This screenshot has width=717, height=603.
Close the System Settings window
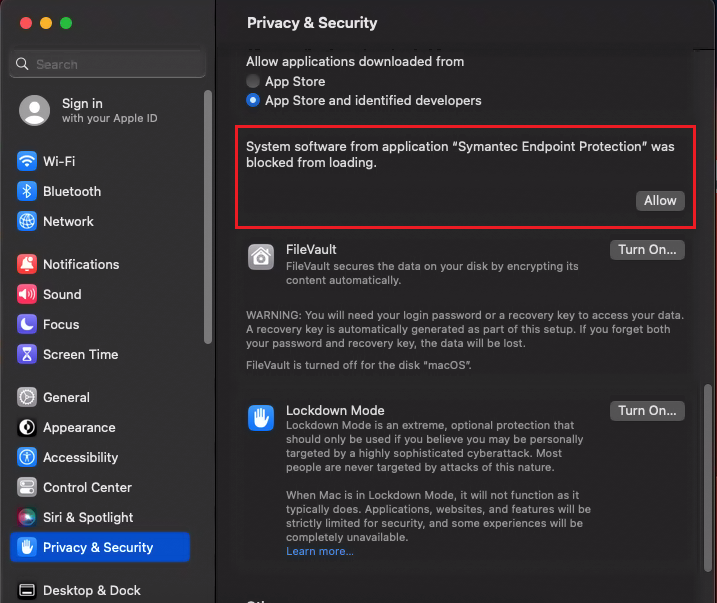[x=26, y=23]
